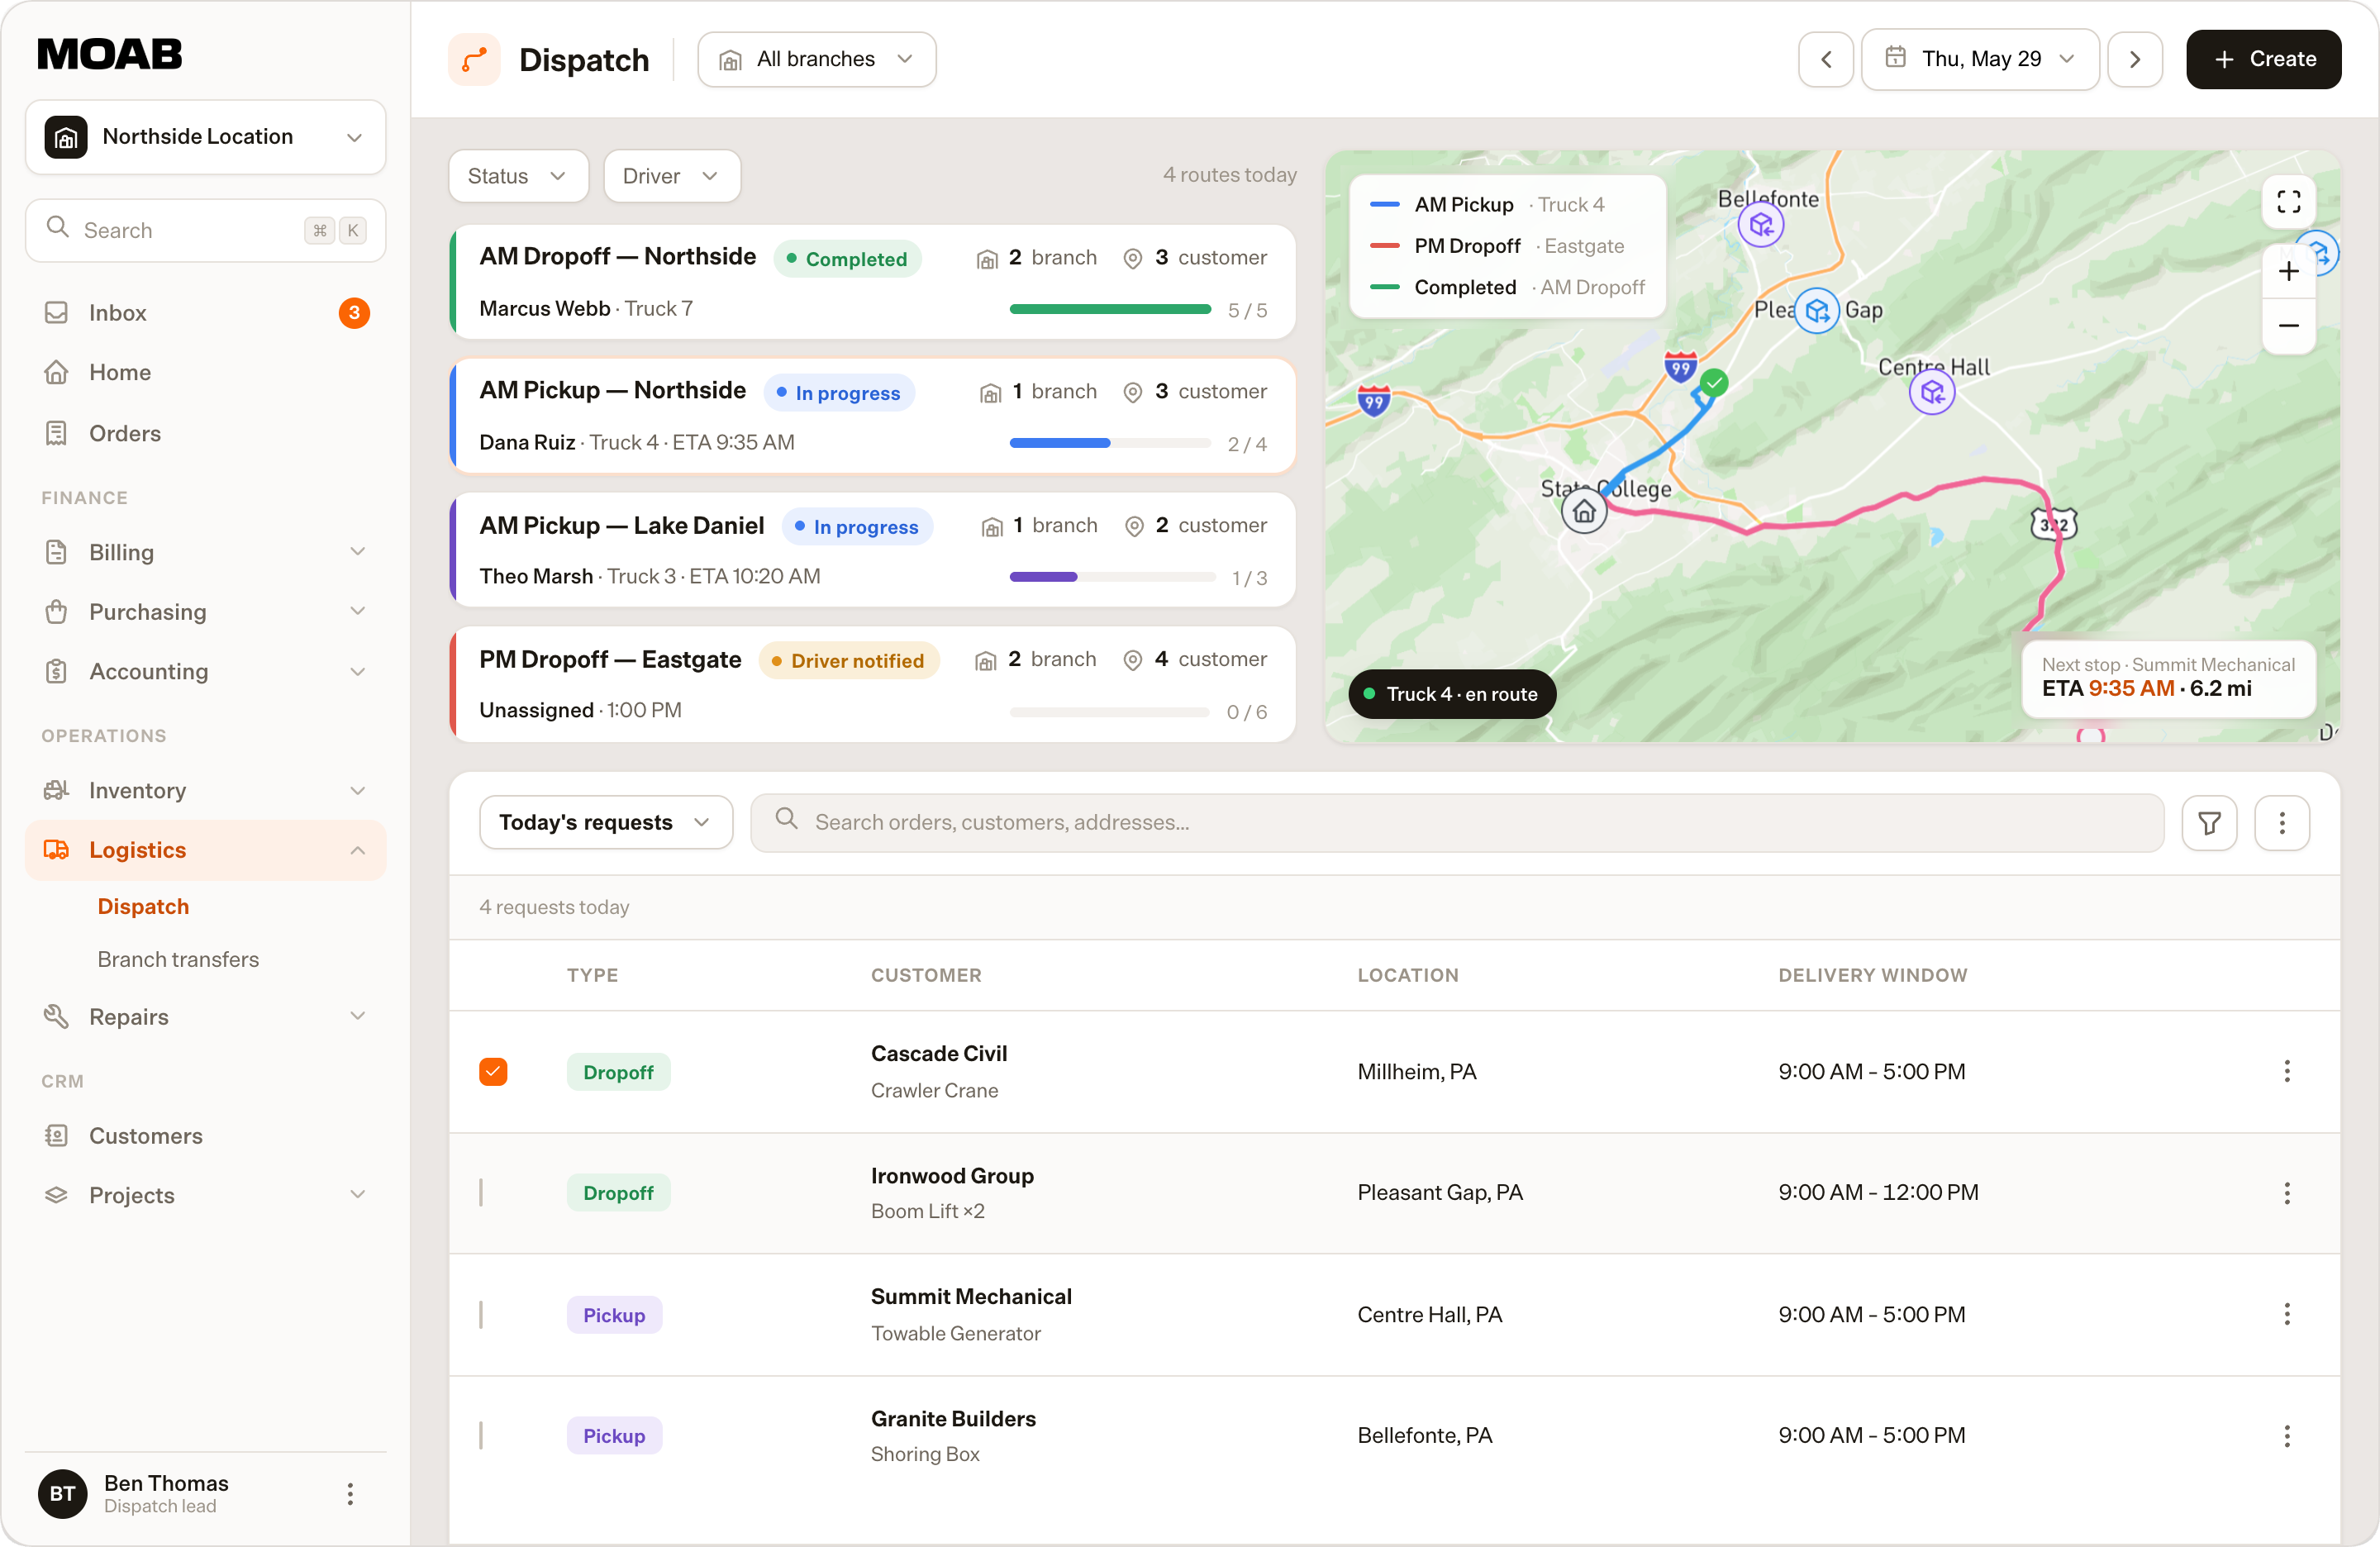Viewport: 2380px width, 1547px height.
Task: Click AM Pickup — Northside progress bar
Action: click(1110, 443)
